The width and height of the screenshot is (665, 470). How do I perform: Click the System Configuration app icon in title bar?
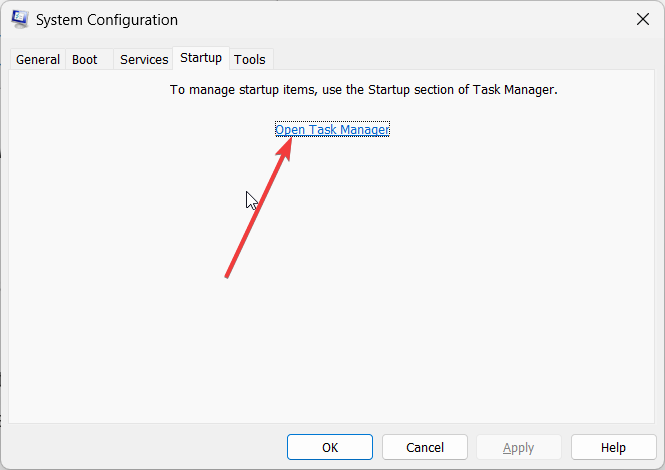point(20,20)
